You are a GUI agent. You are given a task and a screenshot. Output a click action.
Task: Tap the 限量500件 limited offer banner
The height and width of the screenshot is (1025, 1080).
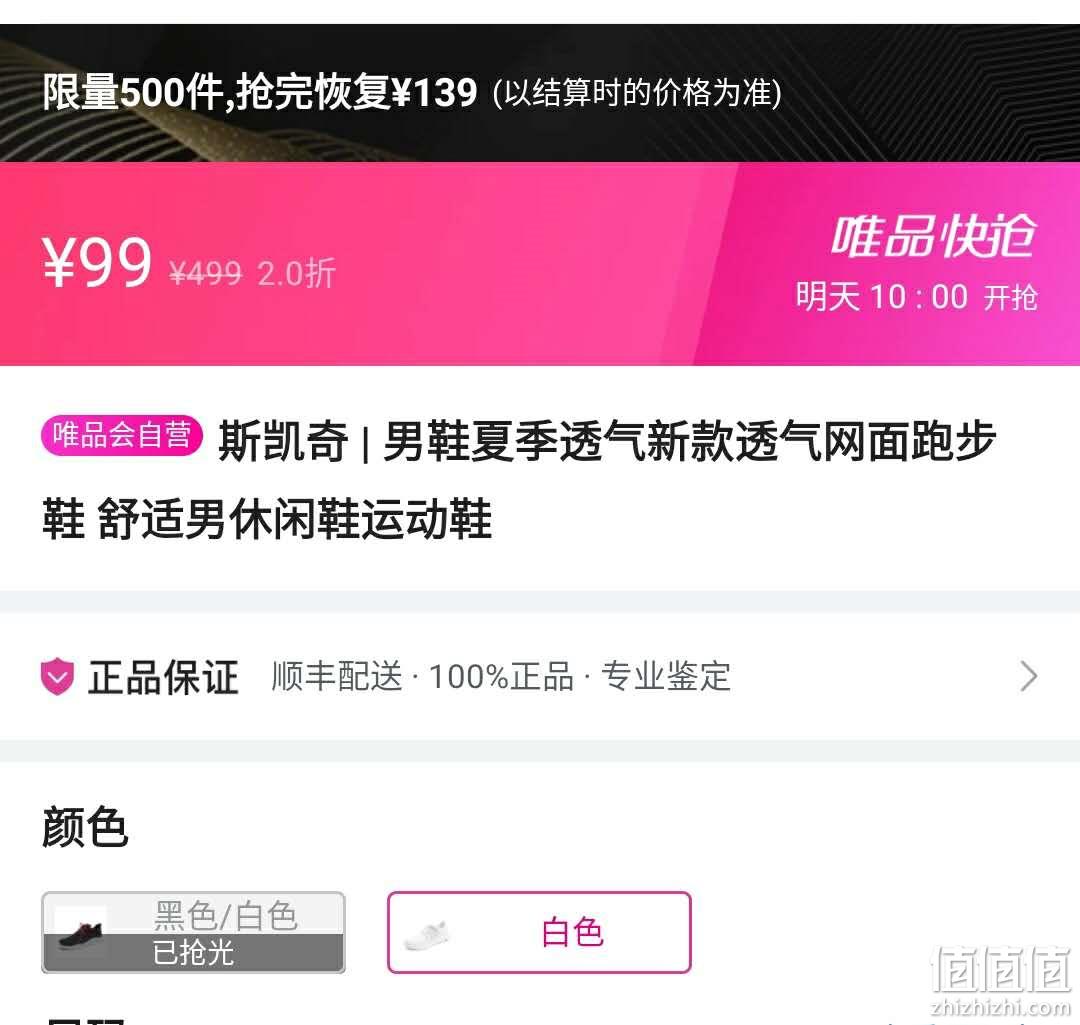(x=539, y=92)
